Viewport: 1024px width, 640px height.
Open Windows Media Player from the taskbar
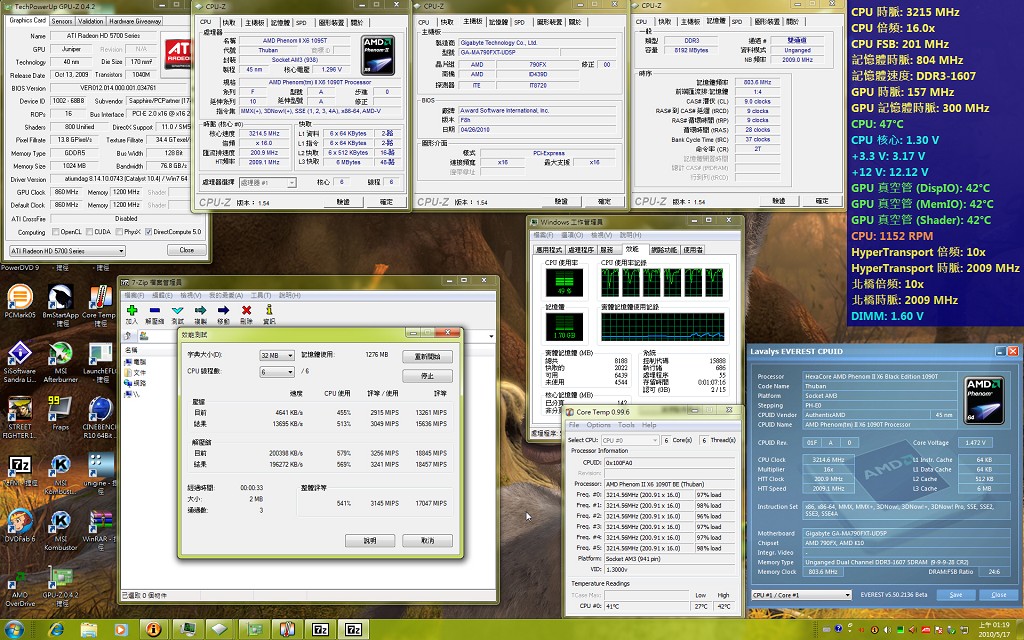(x=121, y=629)
